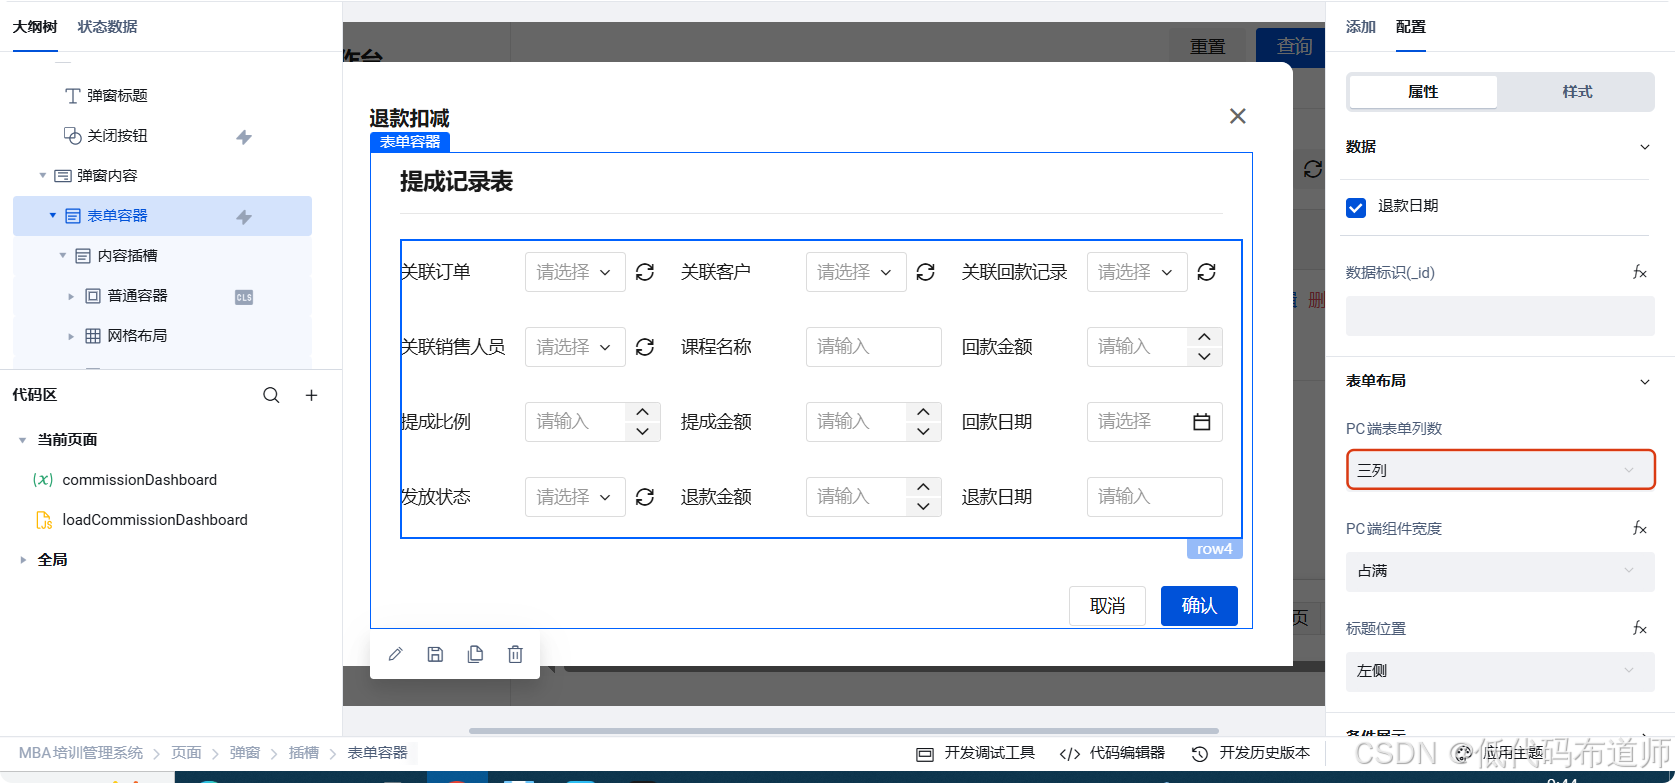This screenshot has height=783, width=1675.
Task: Click 课程名称 请输入 input field
Action: (x=874, y=347)
